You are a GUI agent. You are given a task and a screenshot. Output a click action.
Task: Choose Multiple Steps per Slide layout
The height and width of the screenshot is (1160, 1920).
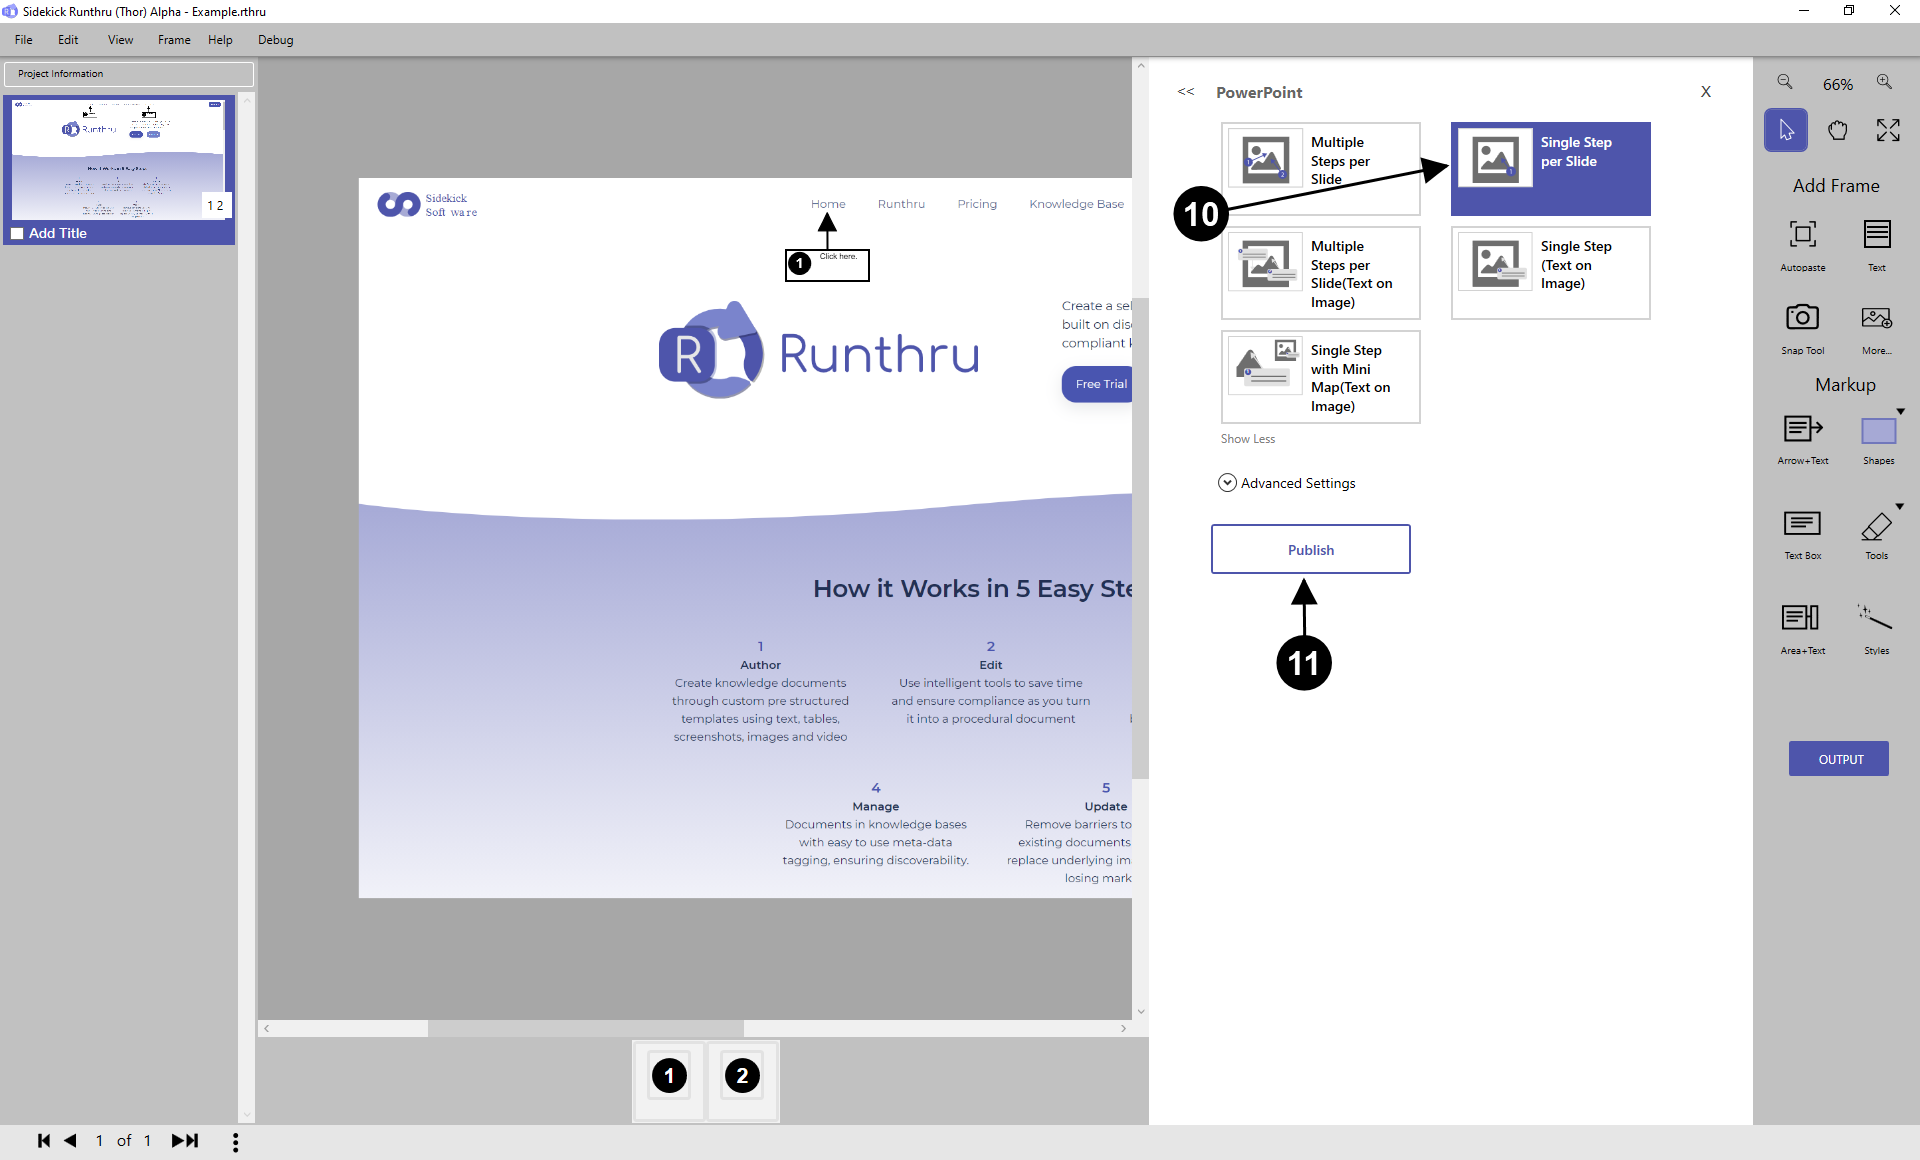point(1320,169)
